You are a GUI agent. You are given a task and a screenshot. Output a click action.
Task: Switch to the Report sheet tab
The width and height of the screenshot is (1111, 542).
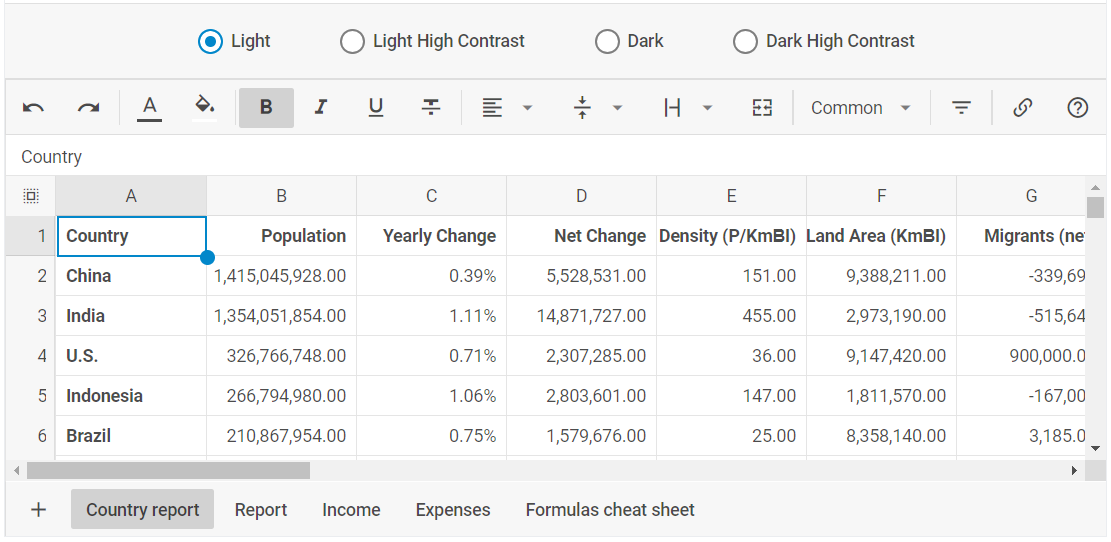(x=261, y=509)
